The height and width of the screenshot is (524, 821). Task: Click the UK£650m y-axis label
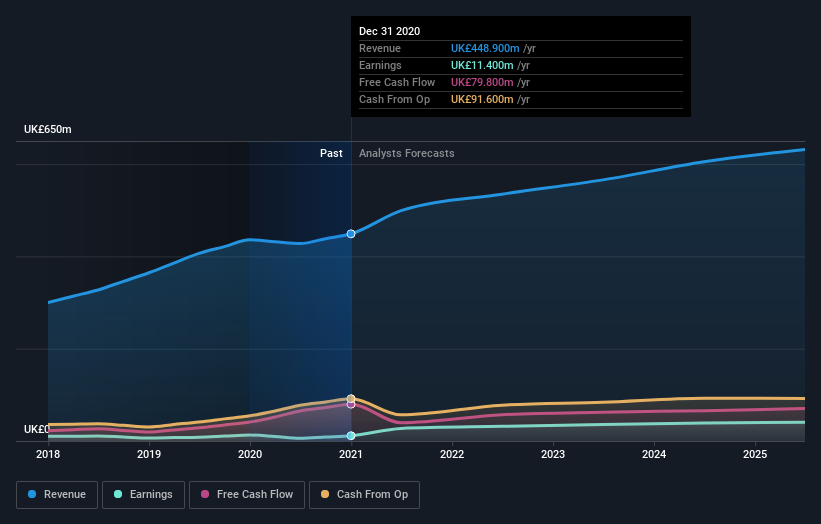(x=48, y=129)
